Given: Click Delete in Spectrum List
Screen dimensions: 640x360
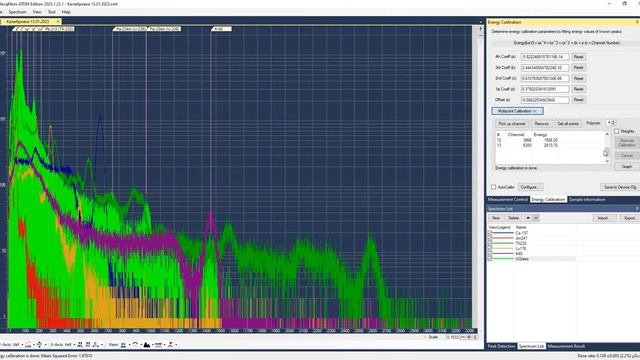Looking at the screenshot, I should tap(513, 218).
